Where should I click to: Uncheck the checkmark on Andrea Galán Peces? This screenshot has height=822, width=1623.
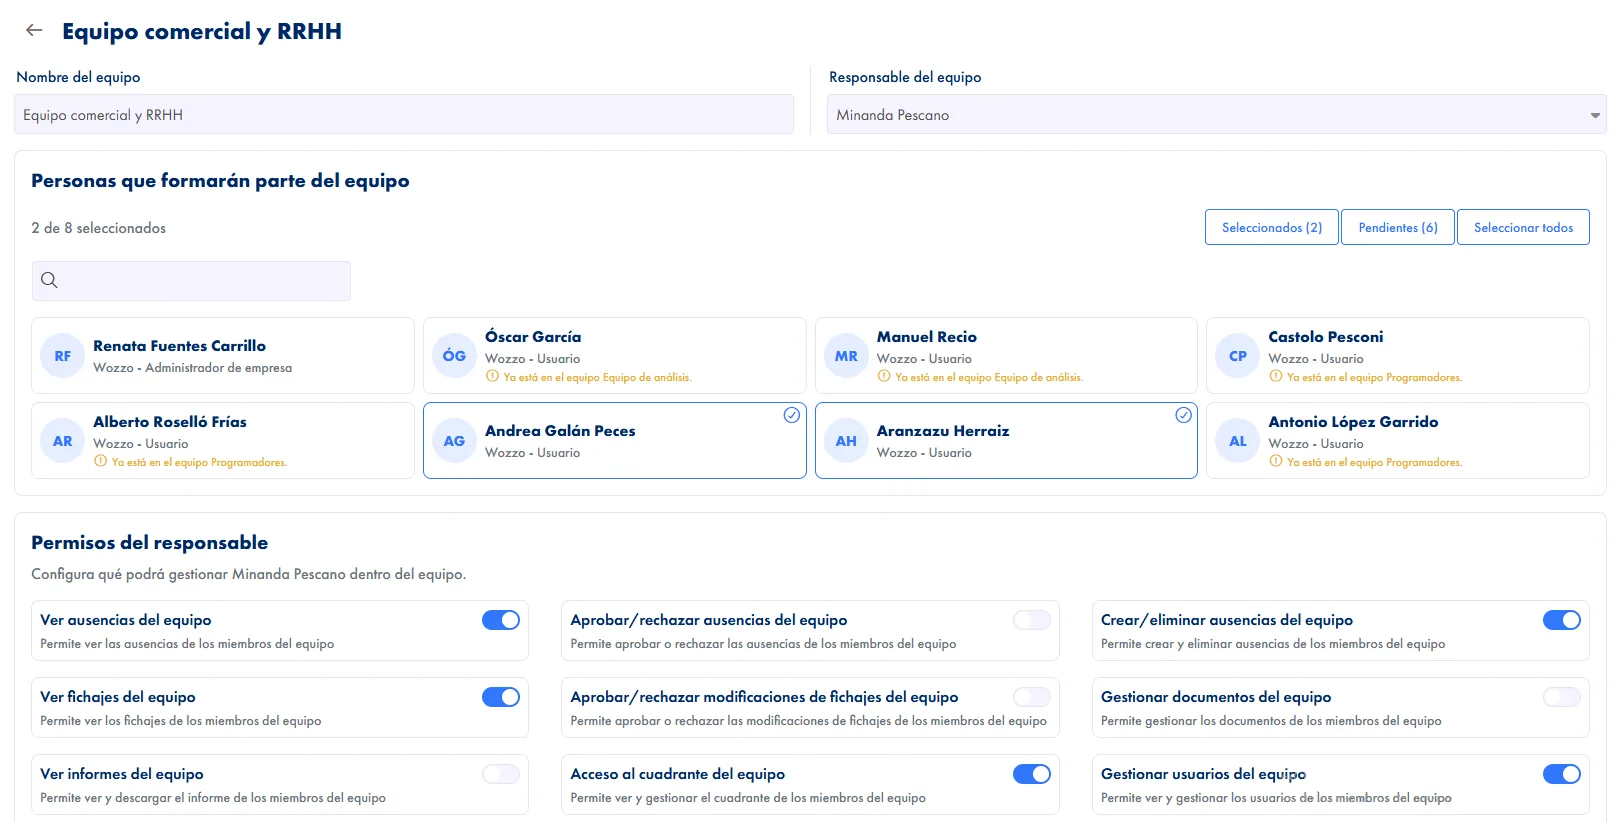pos(792,415)
